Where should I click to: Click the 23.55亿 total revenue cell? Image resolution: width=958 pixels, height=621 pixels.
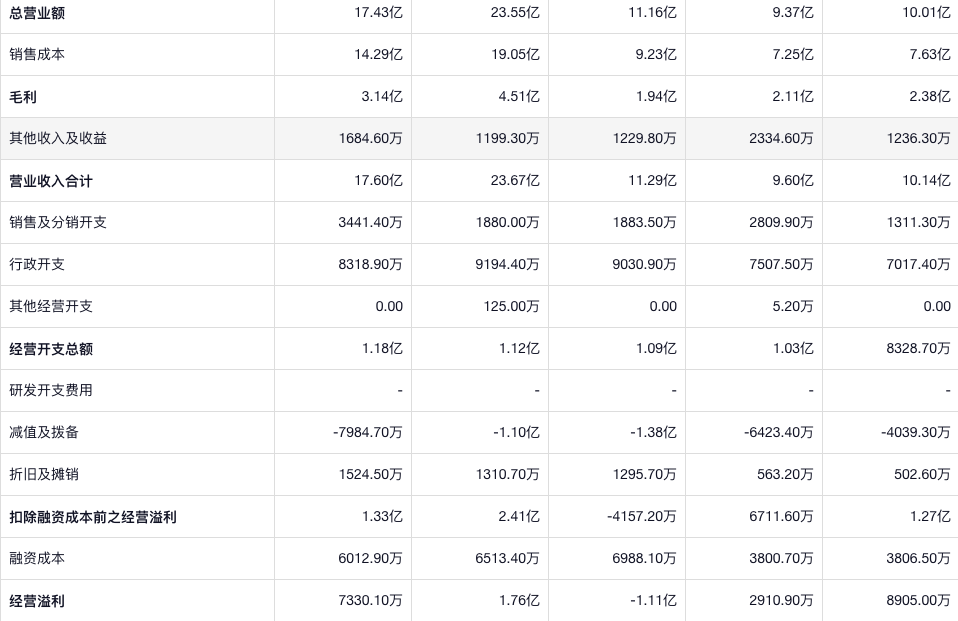pos(515,12)
